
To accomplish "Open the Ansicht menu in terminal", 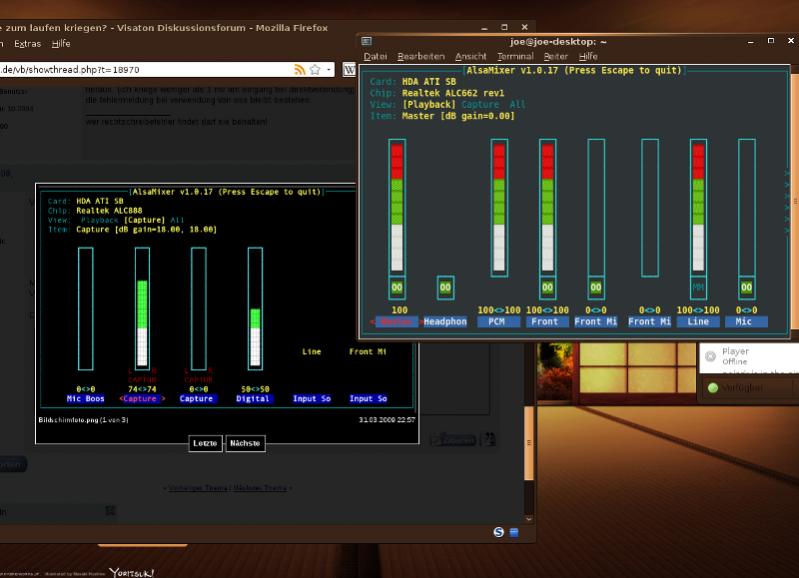I will tap(470, 56).
